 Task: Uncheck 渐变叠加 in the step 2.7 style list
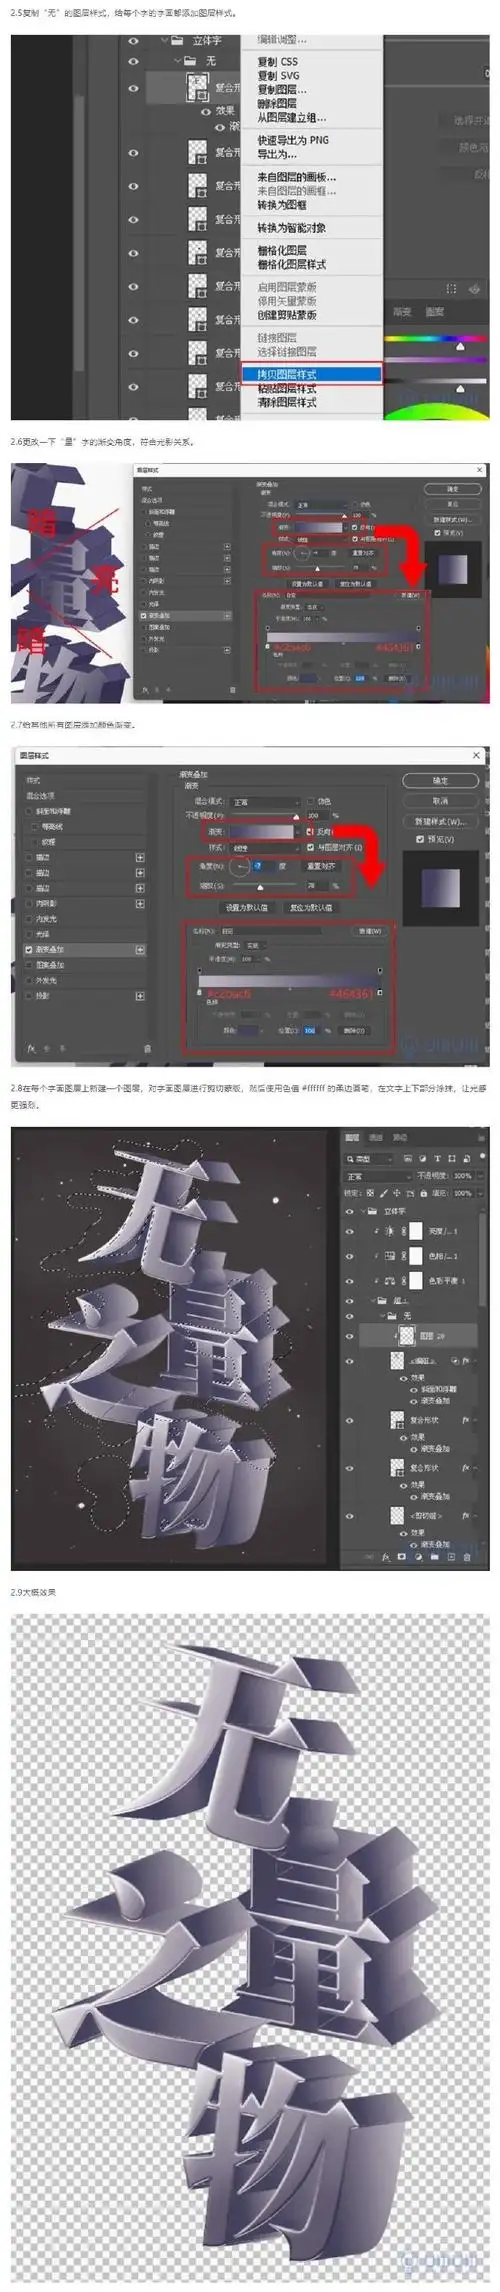tap(28, 950)
